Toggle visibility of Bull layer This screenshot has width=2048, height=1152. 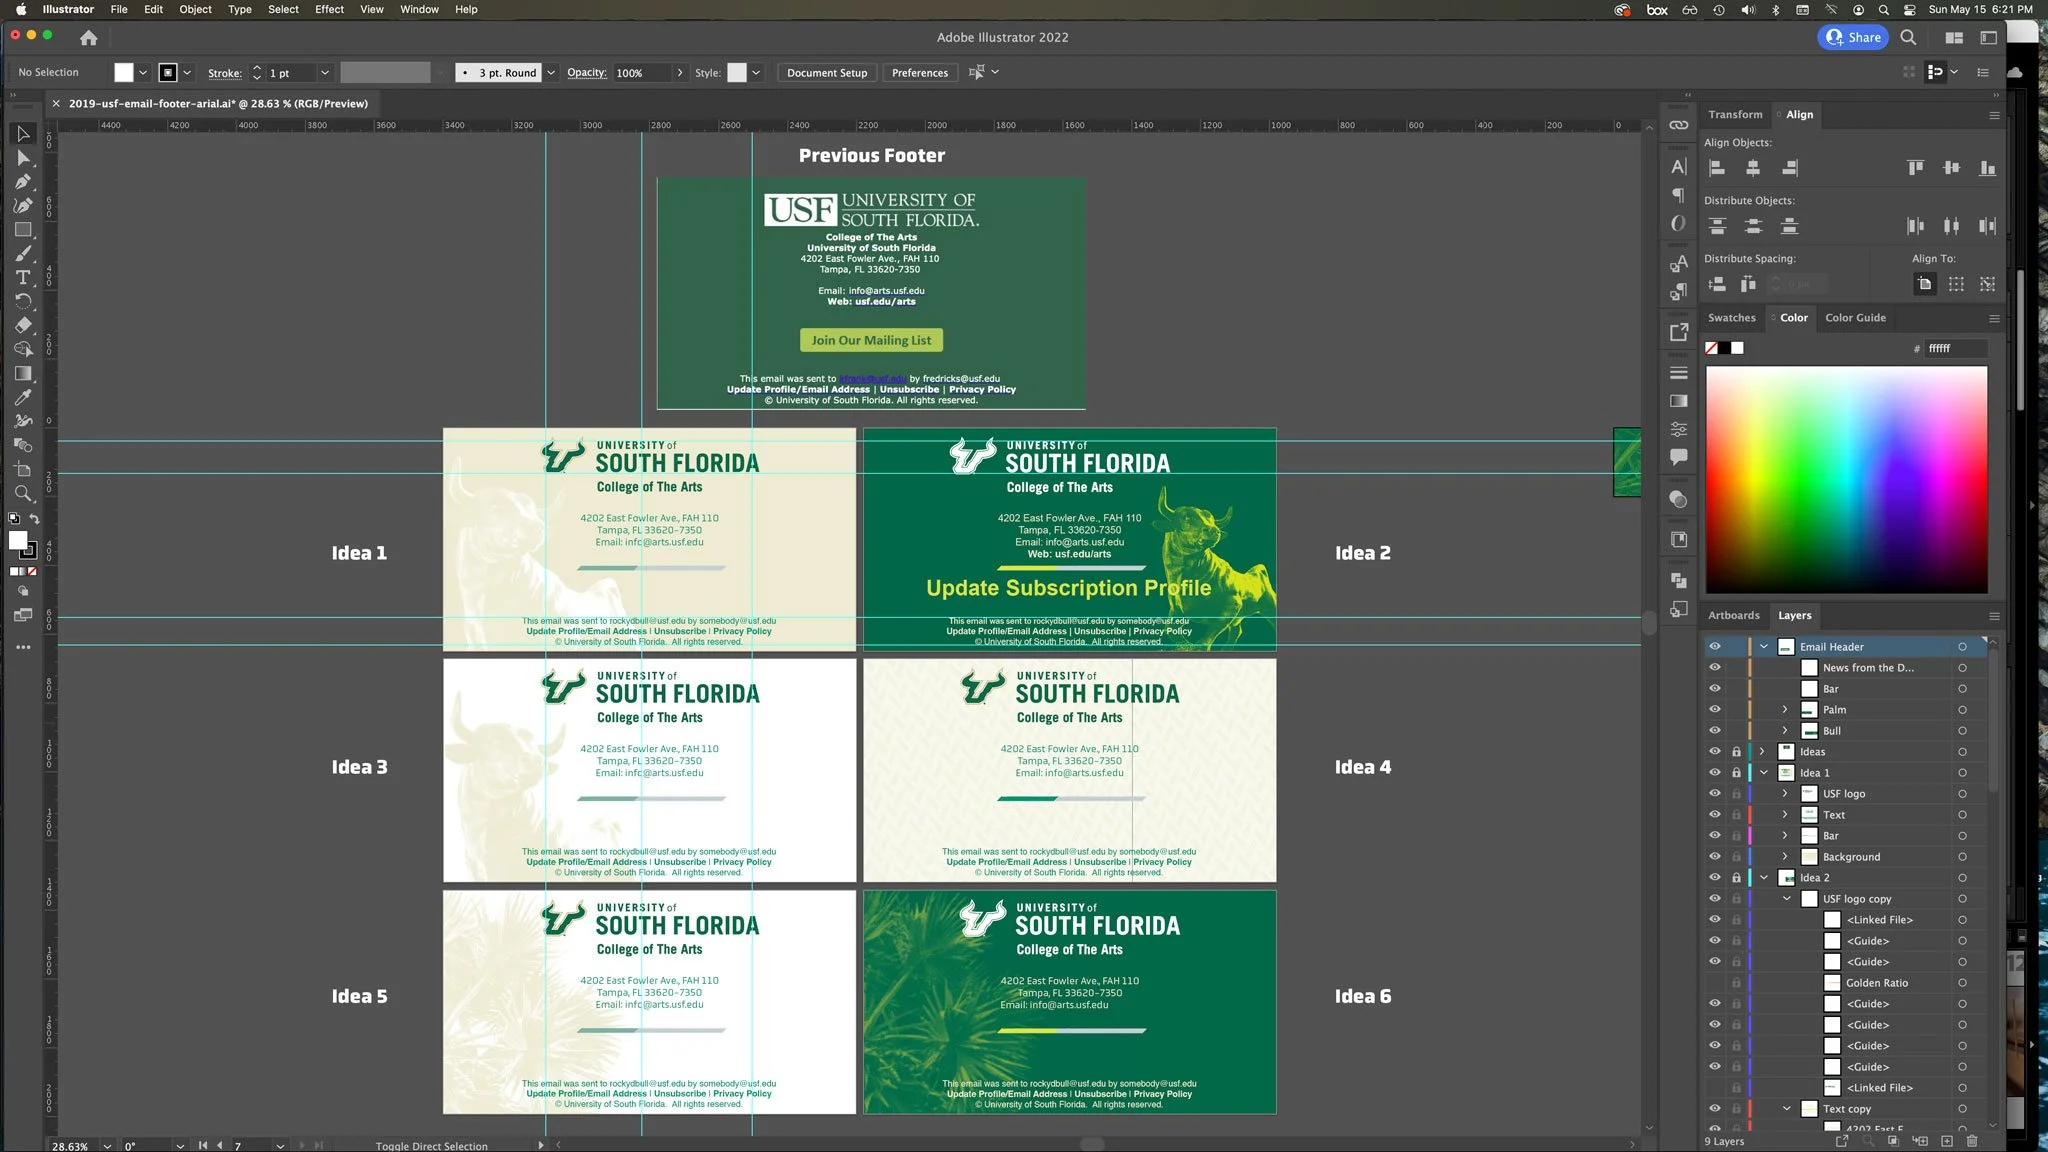[1715, 731]
